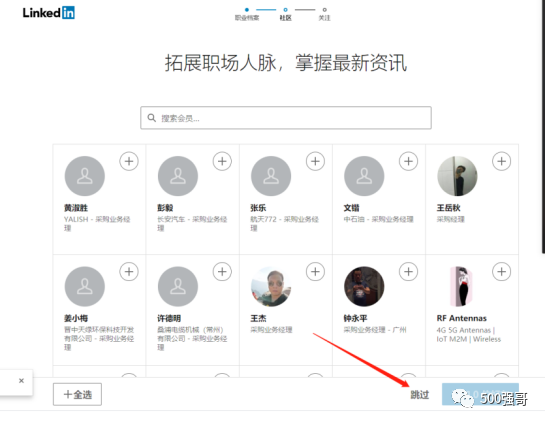545x424 pixels.
Task: Add 王岳秋 with the plus button
Action: click(x=502, y=161)
